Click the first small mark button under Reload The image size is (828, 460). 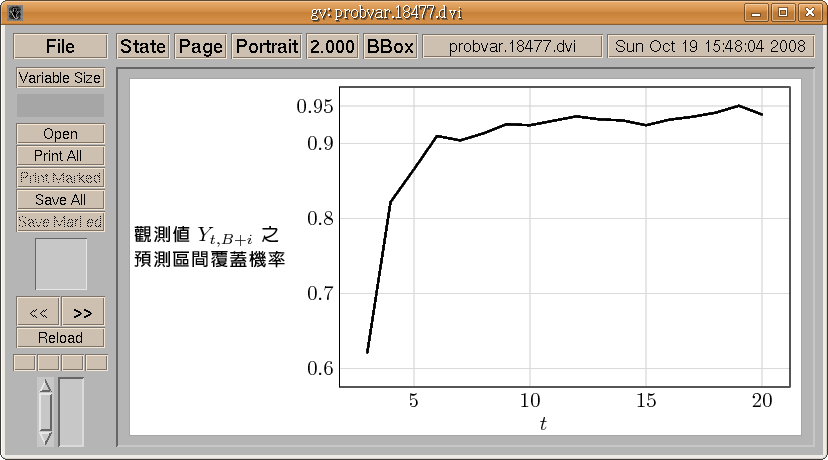[24, 362]
